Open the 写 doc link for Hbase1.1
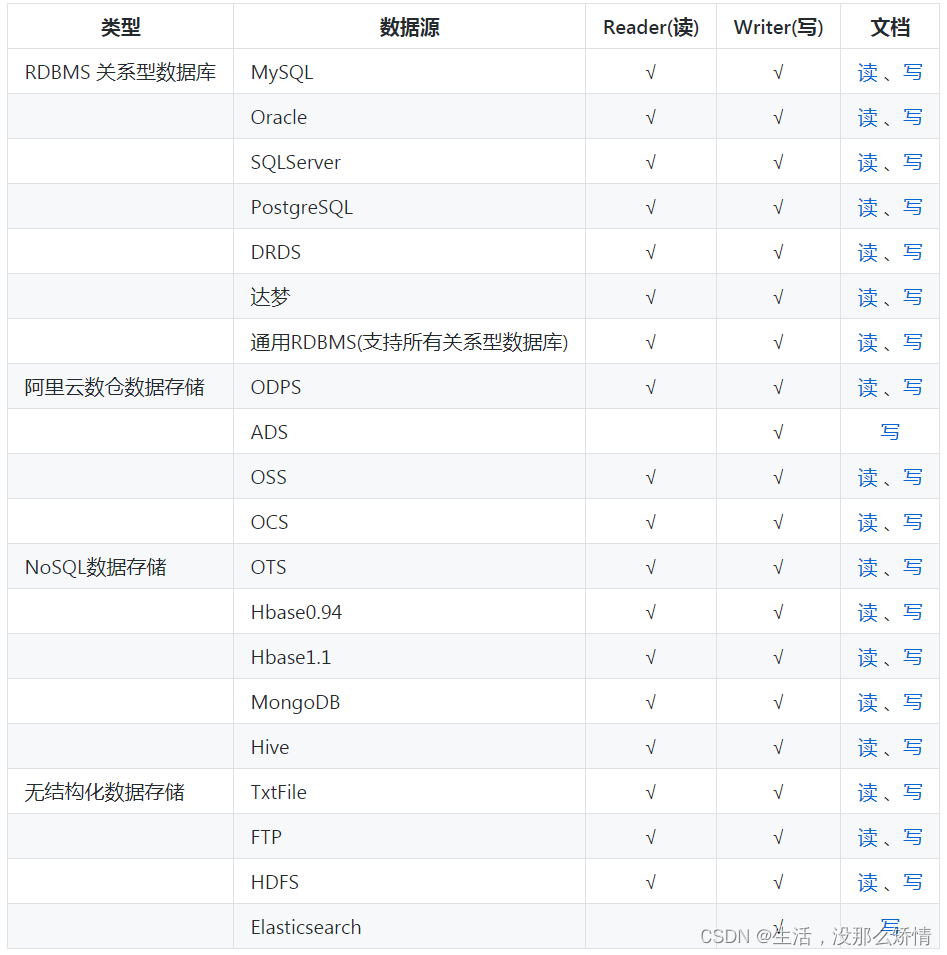 click(x=912, y=658)
